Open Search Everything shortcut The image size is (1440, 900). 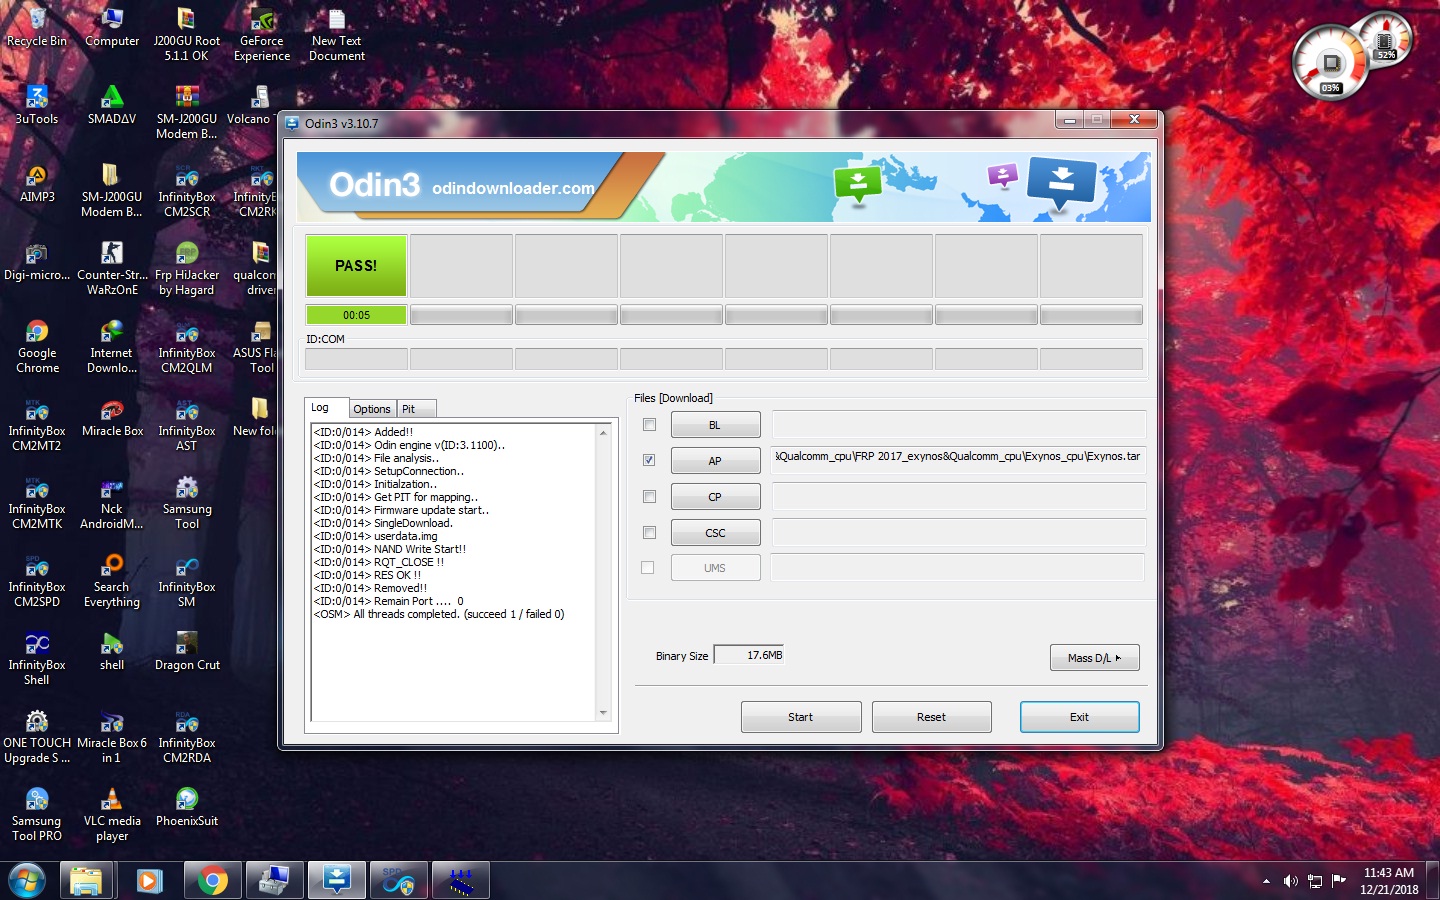[x=112, y=580]
